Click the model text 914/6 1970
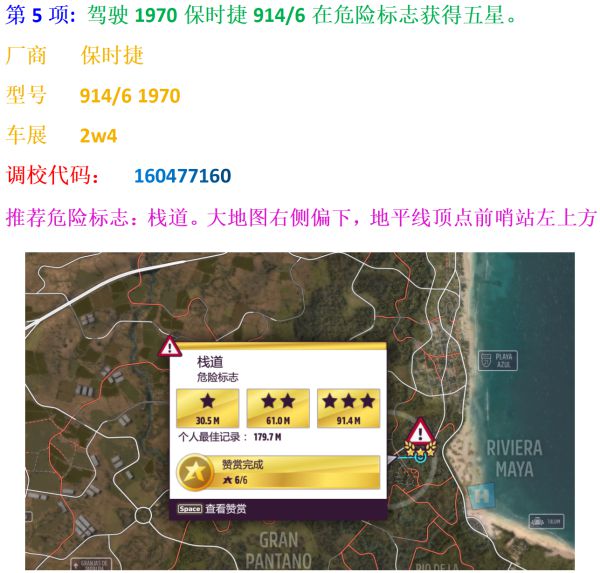This screenshot has width=600, height=573. (130, 96)
